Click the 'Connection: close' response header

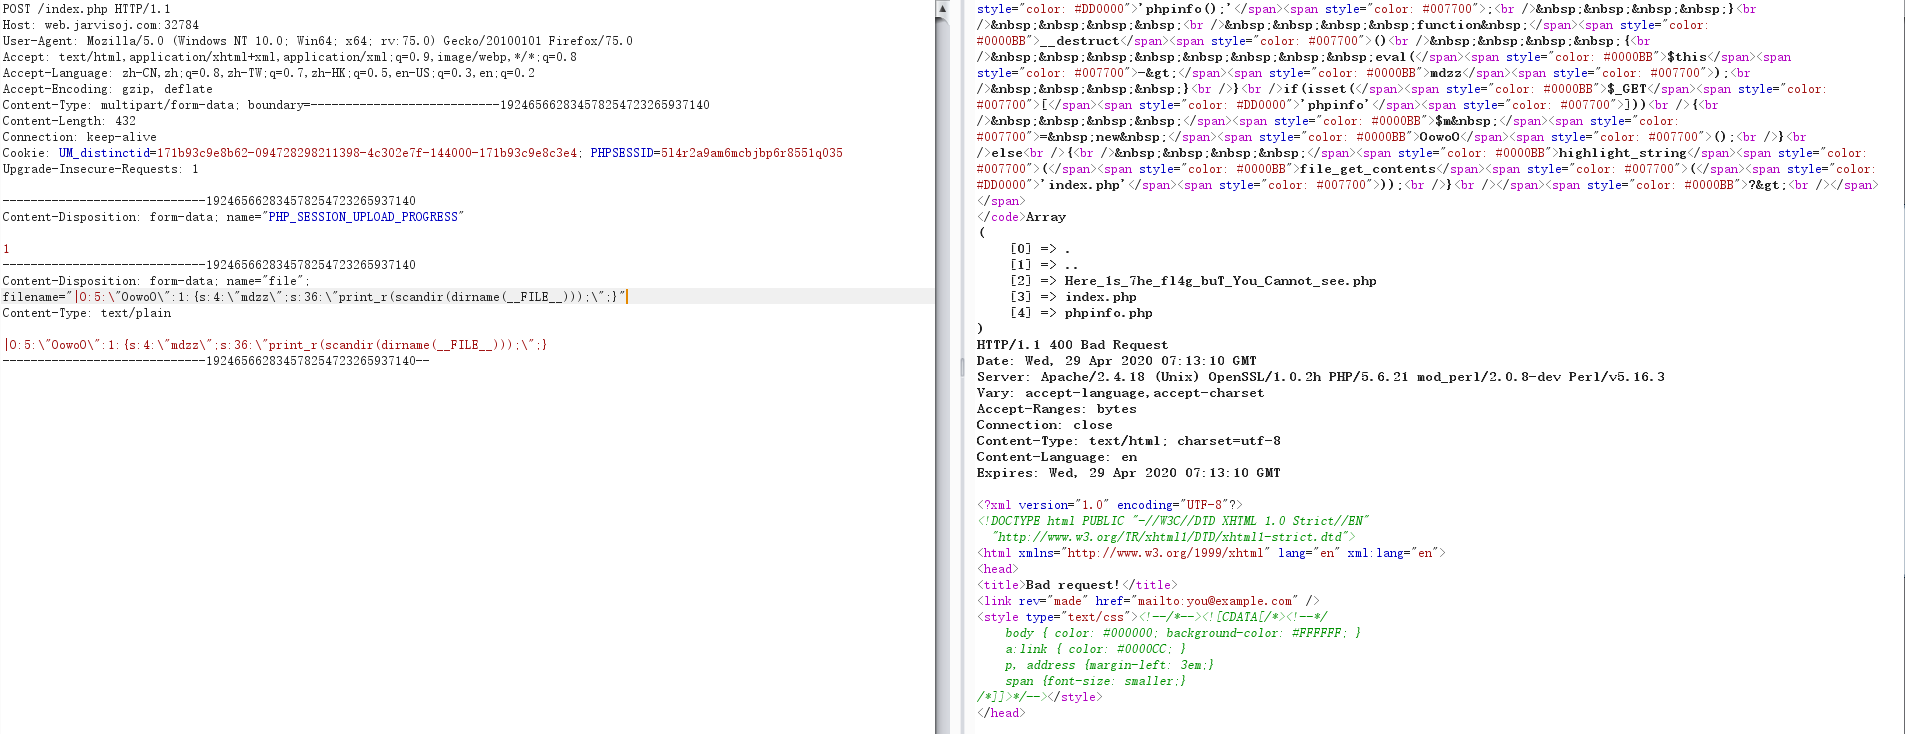(1044, 425)
